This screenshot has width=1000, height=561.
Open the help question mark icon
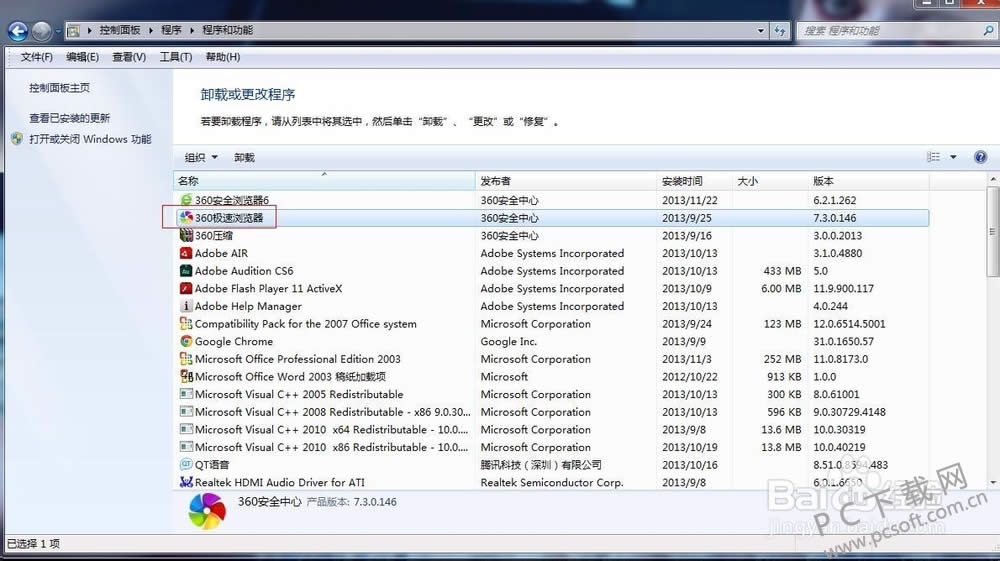coord(980,157)
